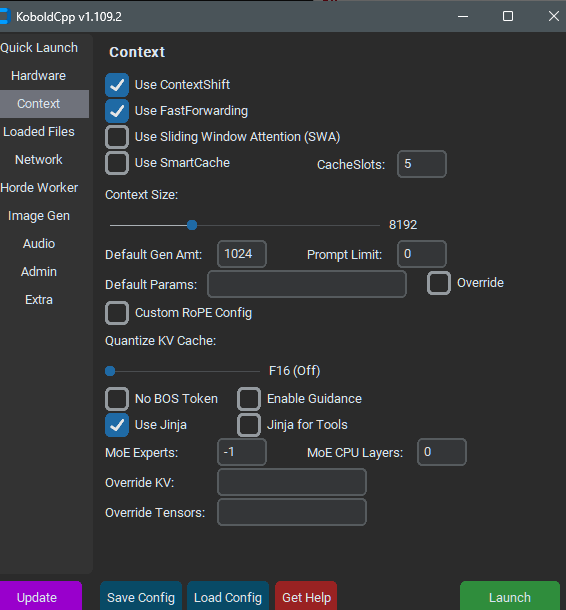Viewport: 566px width, 610px height.
Task: Enable Use Sliding Window Attention (SWA)
Action: [117, 137]
